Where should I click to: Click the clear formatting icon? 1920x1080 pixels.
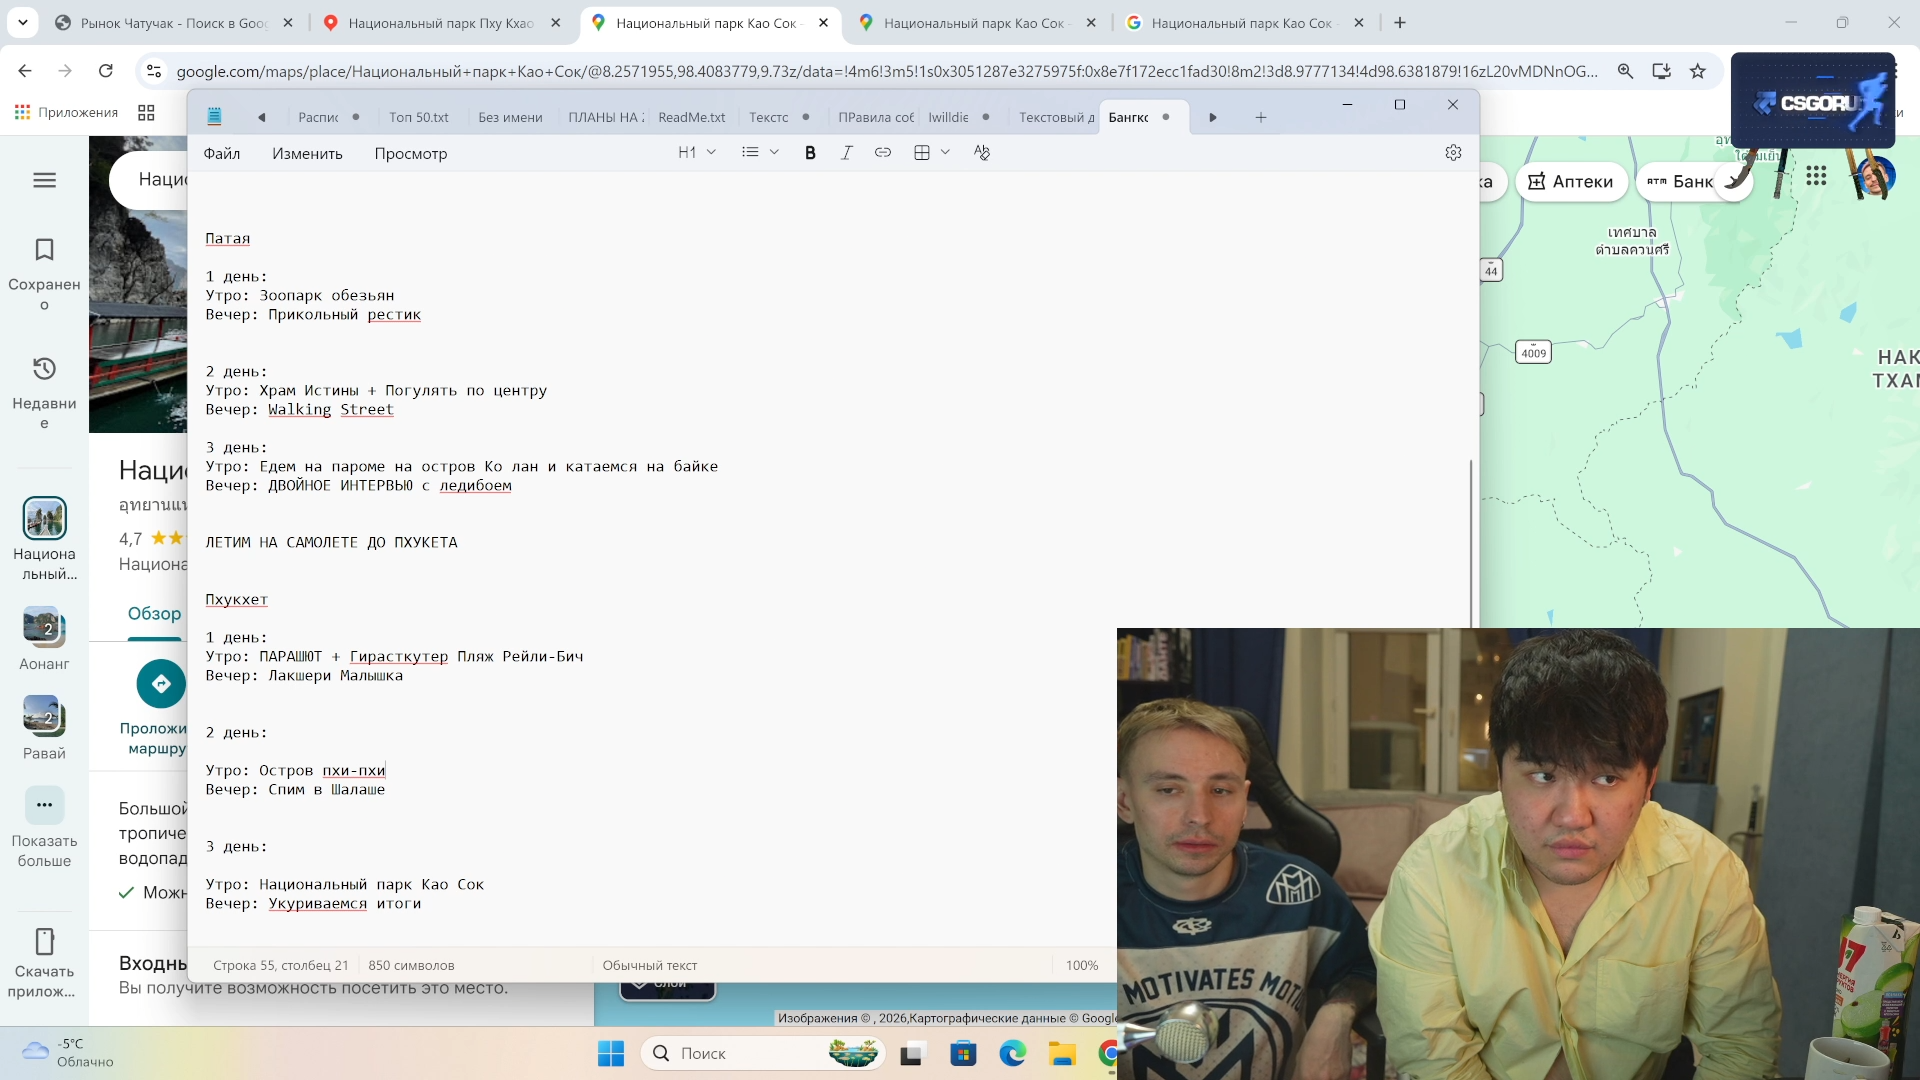981,153
